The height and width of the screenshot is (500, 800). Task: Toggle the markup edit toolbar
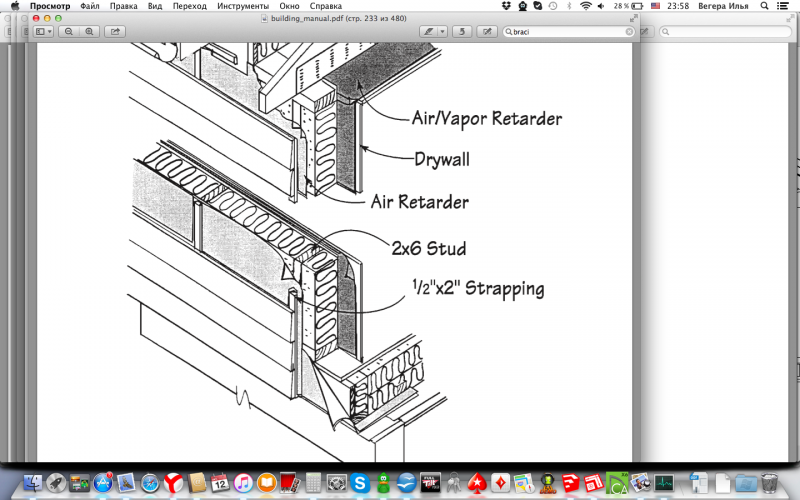tap(487, 32)
